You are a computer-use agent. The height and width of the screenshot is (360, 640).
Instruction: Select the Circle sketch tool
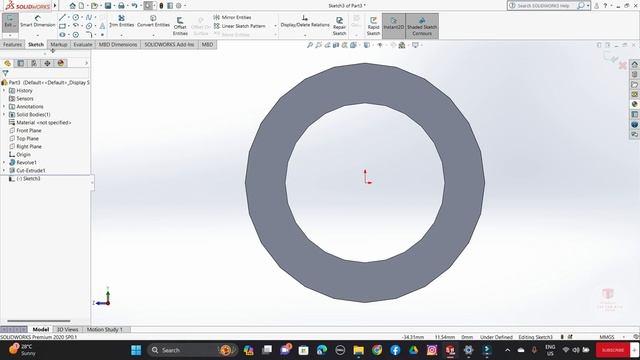[x=76, y=18]
